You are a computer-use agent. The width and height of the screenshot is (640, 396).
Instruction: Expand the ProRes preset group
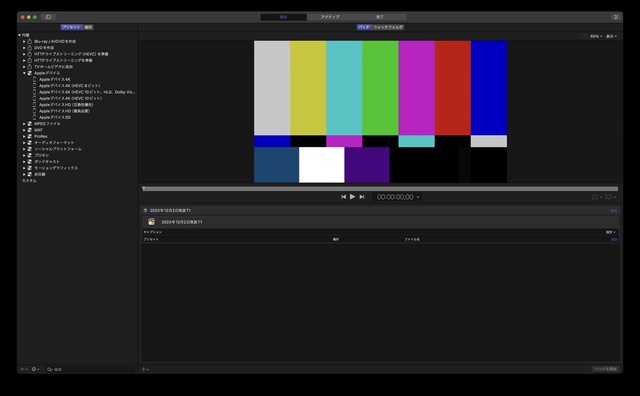(x=24, y=136)
